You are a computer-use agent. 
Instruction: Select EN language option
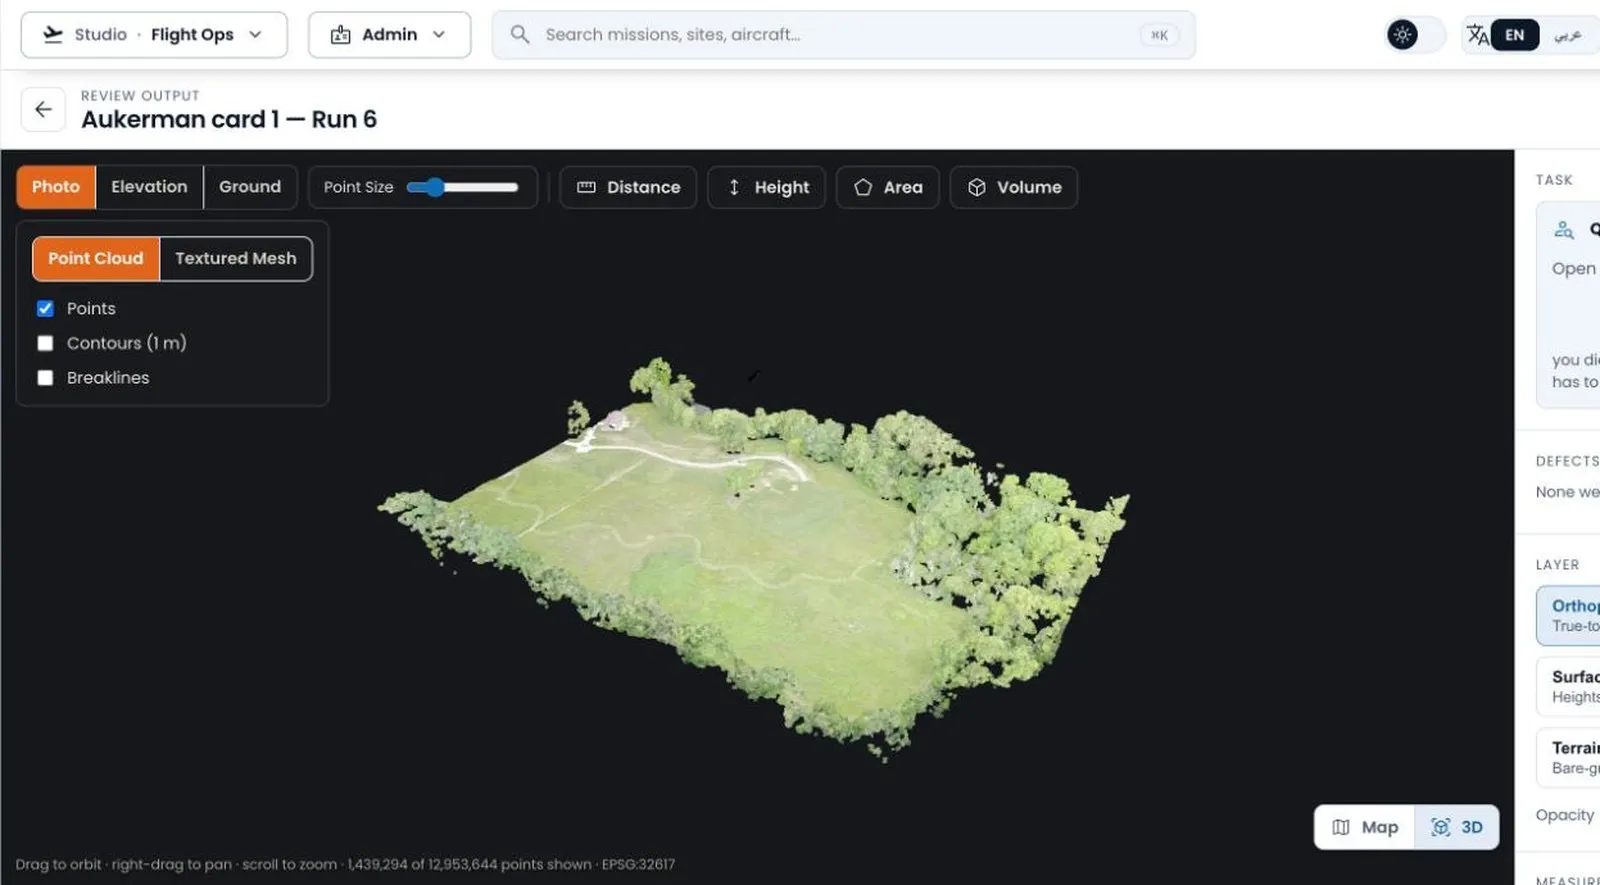[1515, 35]
